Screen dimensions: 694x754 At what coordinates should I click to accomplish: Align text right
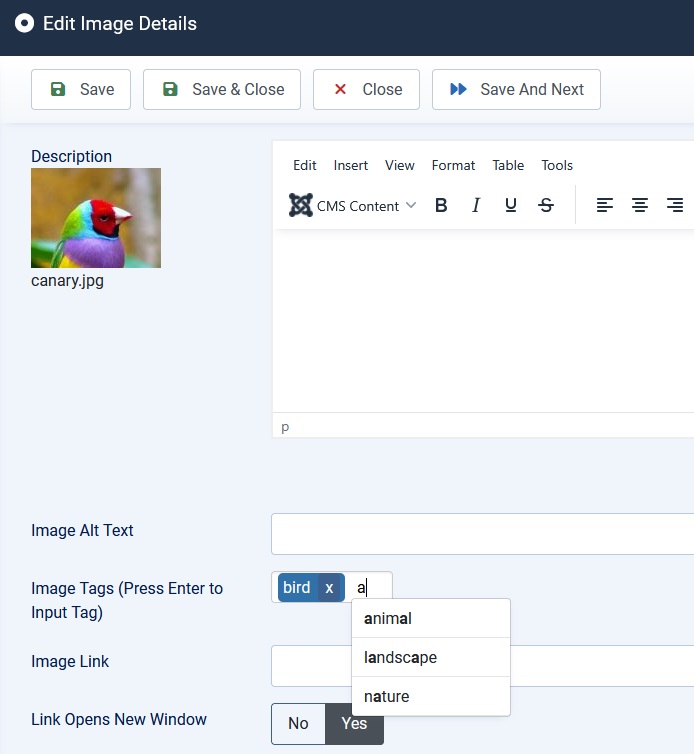pyautogui.click(x=675, y=205)
